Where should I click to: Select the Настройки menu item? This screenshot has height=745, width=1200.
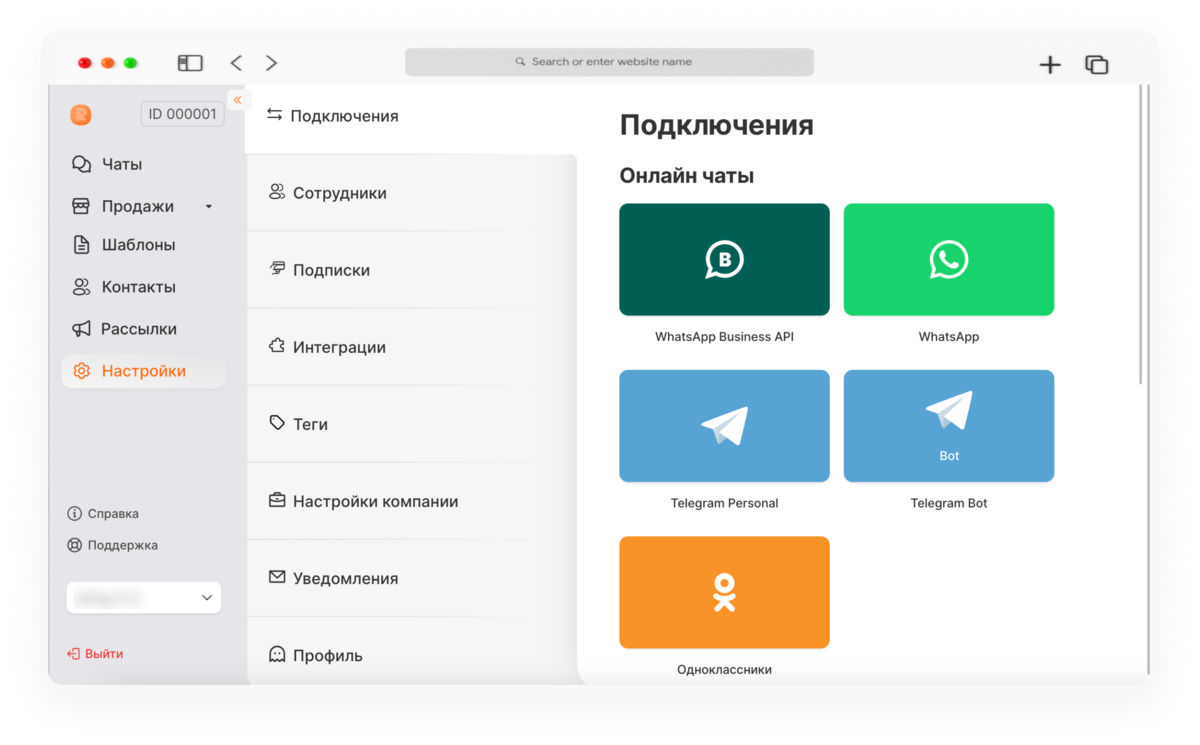(144, 371)
